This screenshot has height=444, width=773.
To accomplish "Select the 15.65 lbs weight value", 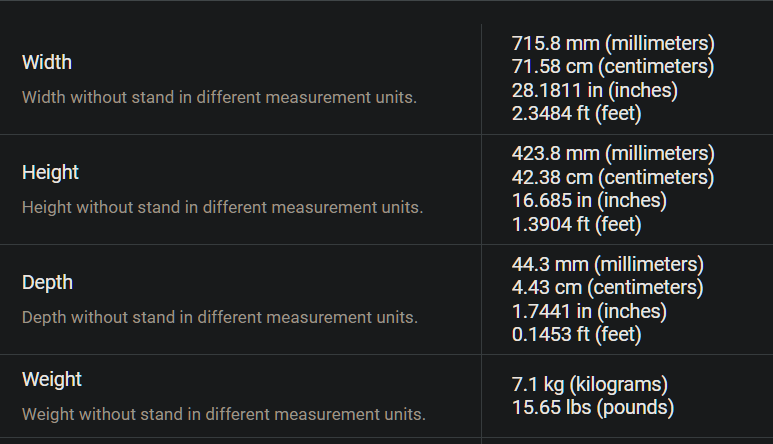I will point(593,408).
